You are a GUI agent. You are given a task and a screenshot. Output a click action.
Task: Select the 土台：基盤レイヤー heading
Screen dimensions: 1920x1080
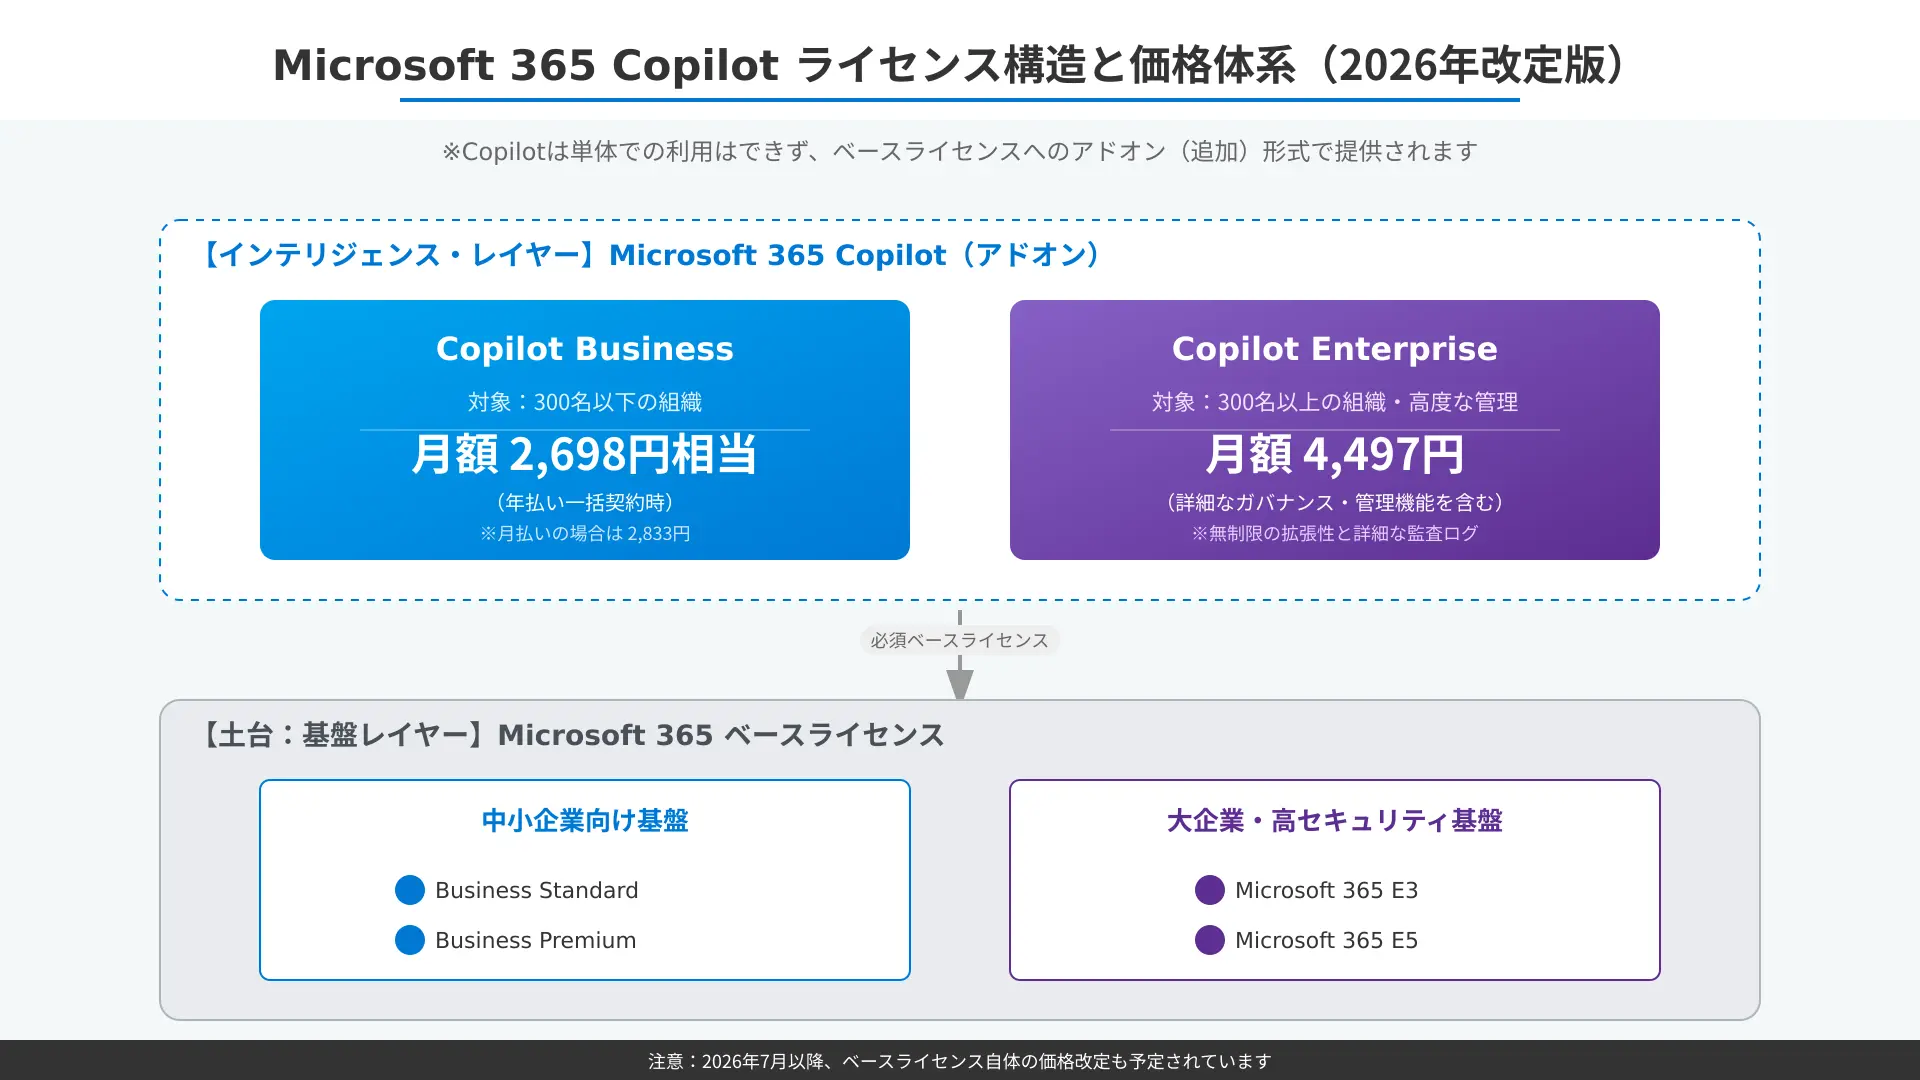(x=572, y=735)
